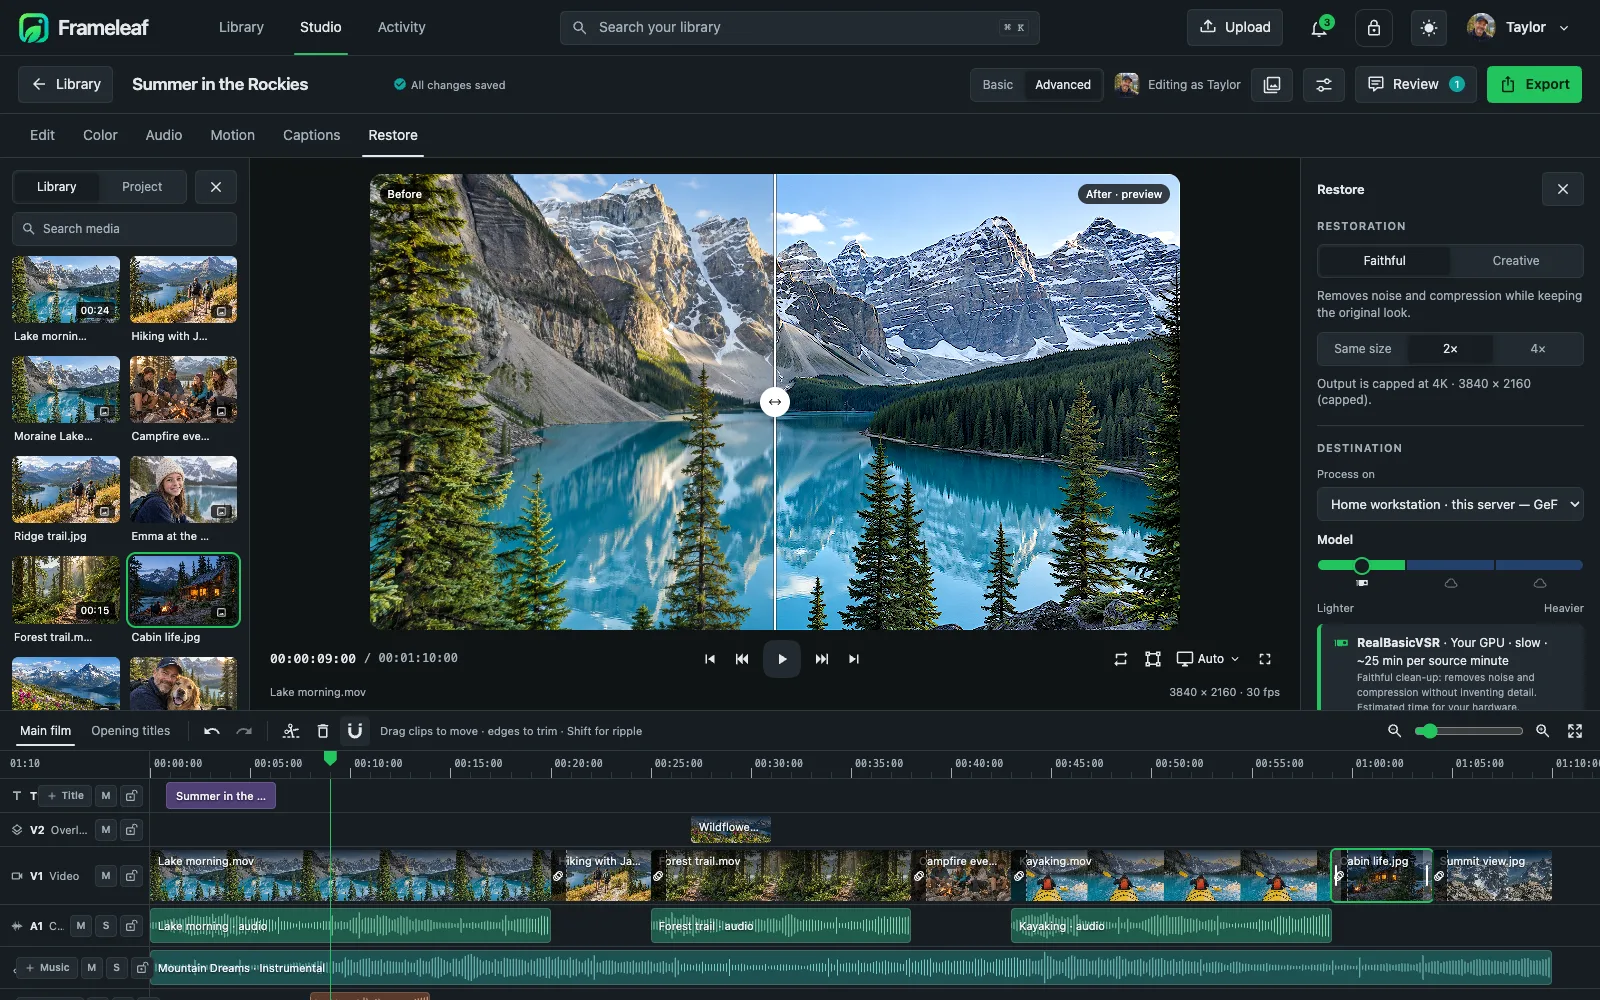
Task: Select 4× upscale size option
Action: pos(1538,349)
